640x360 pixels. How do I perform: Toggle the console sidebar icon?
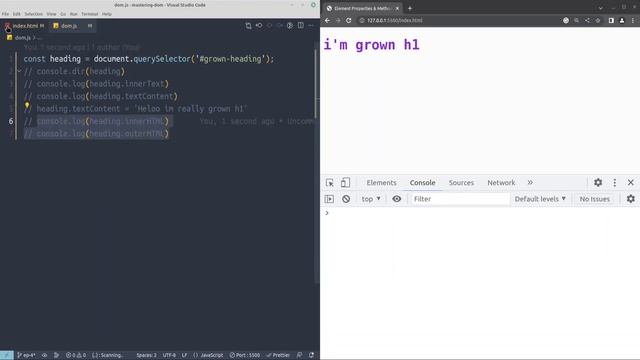point(329,199)
